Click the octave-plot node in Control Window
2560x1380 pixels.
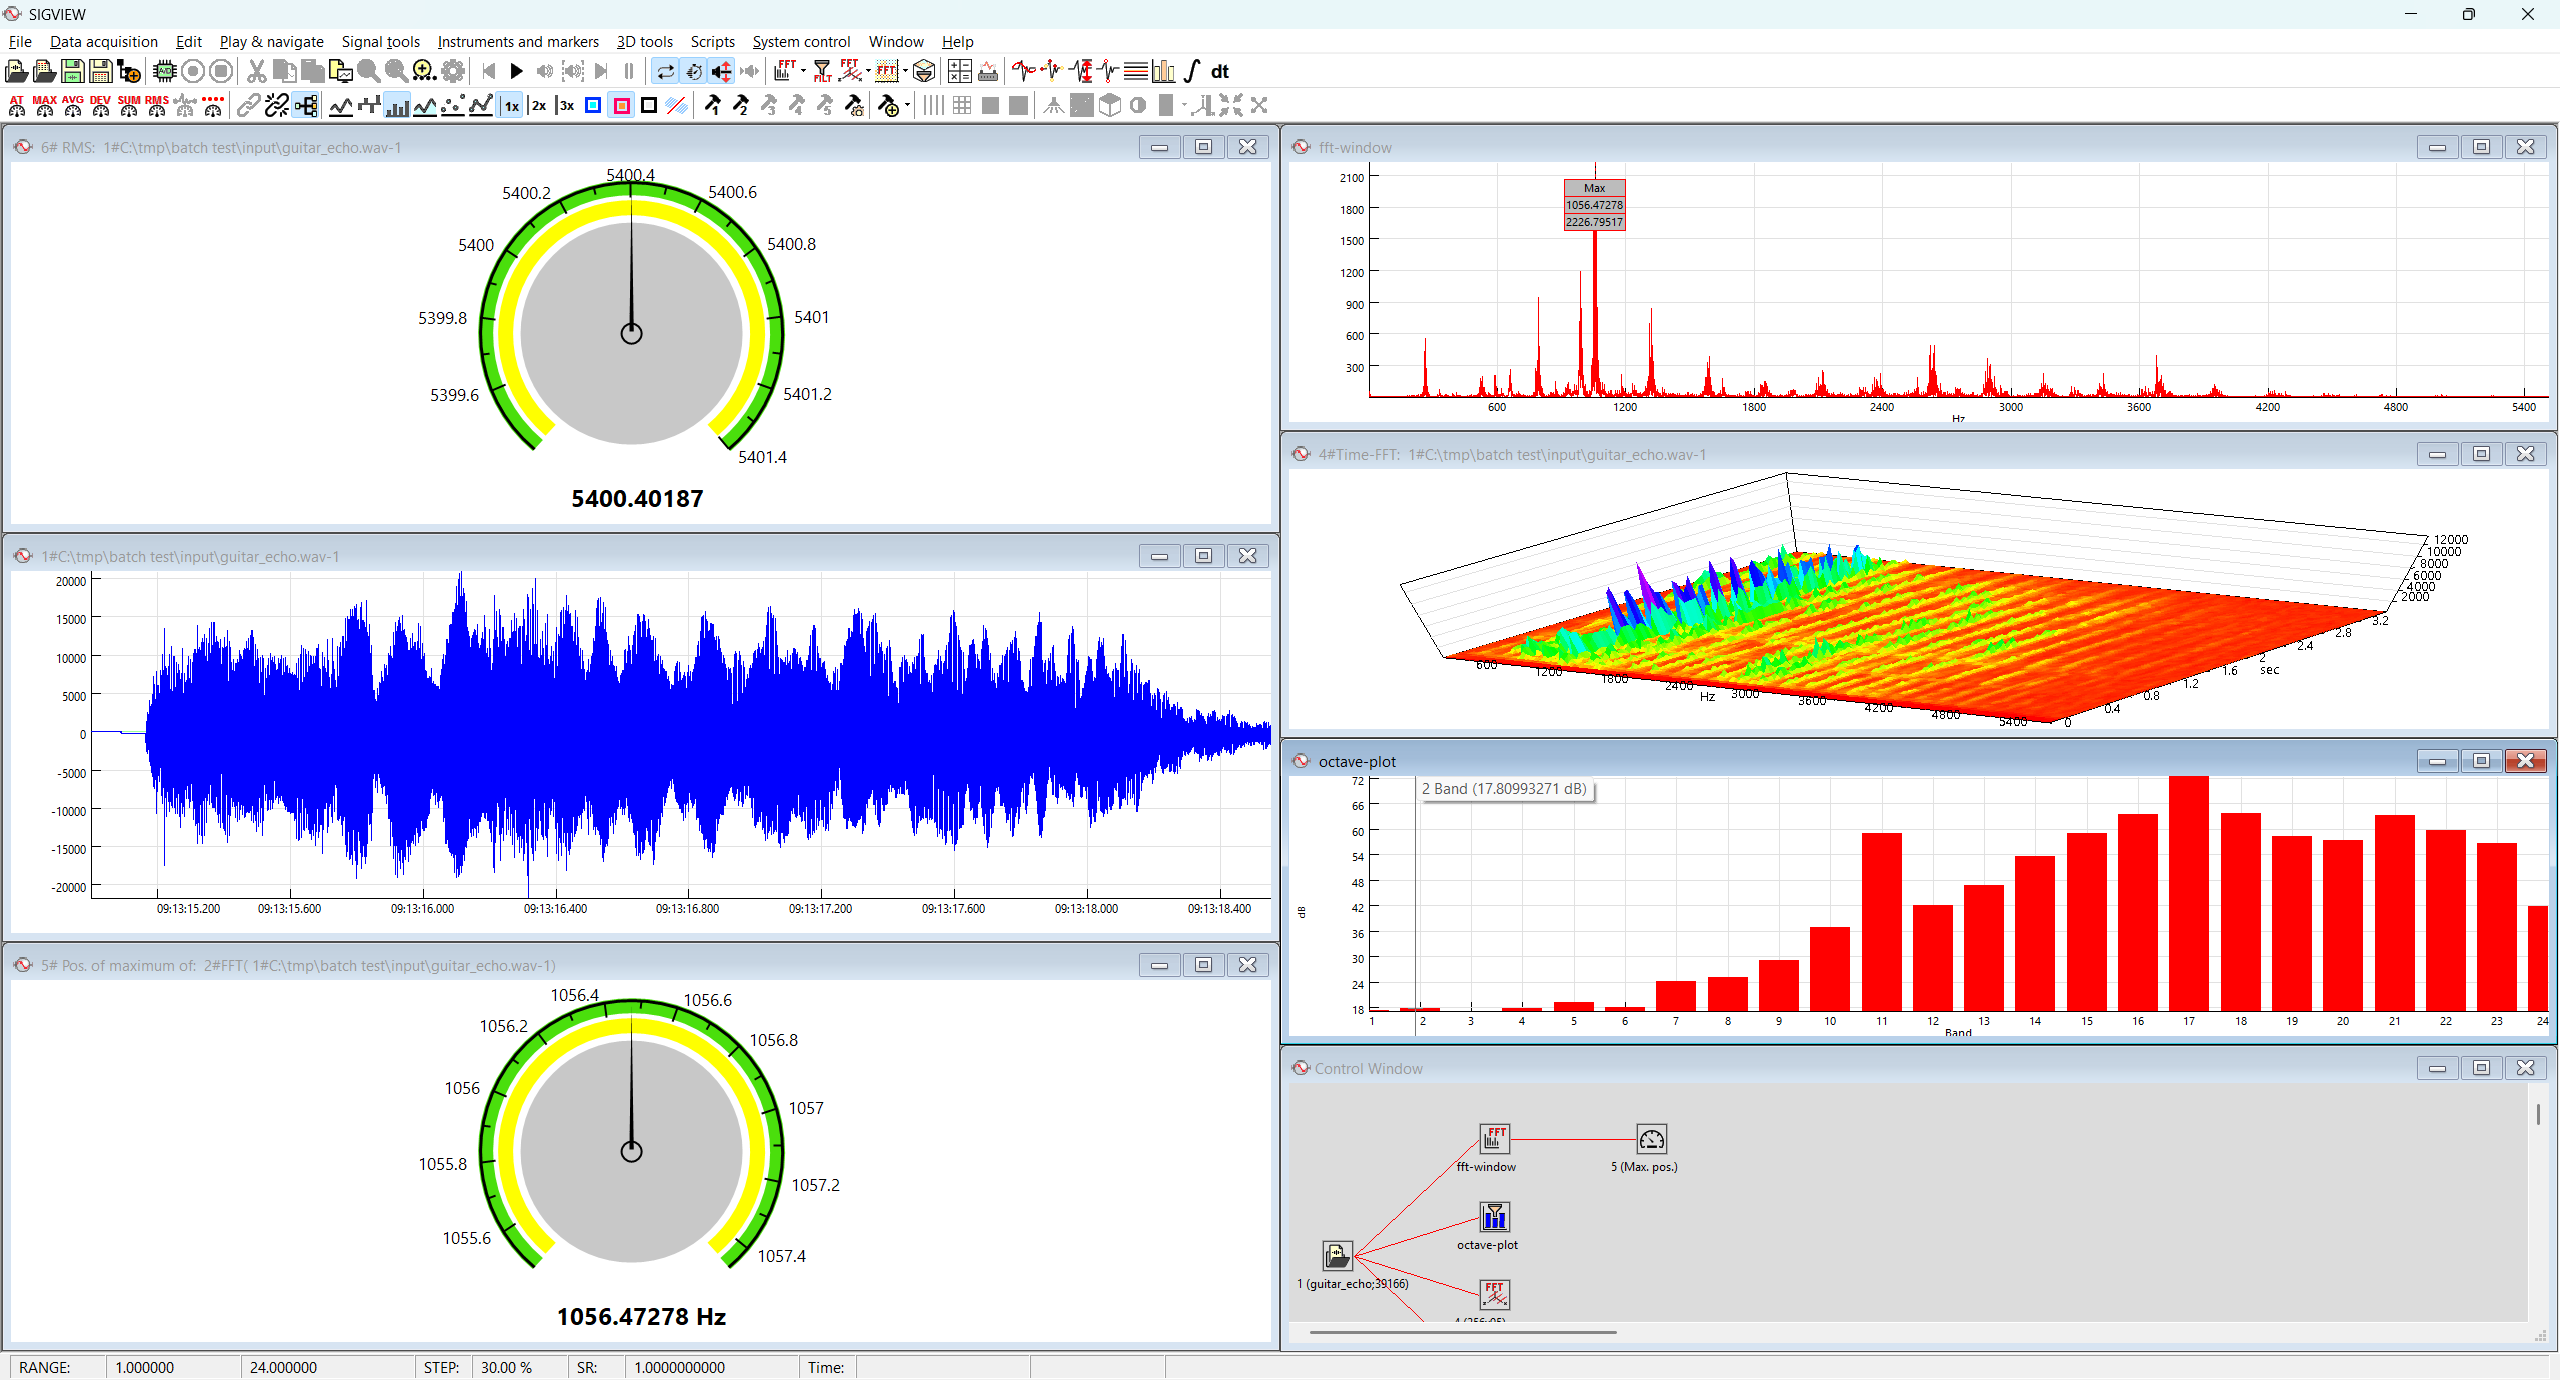pos(1494,1217)
